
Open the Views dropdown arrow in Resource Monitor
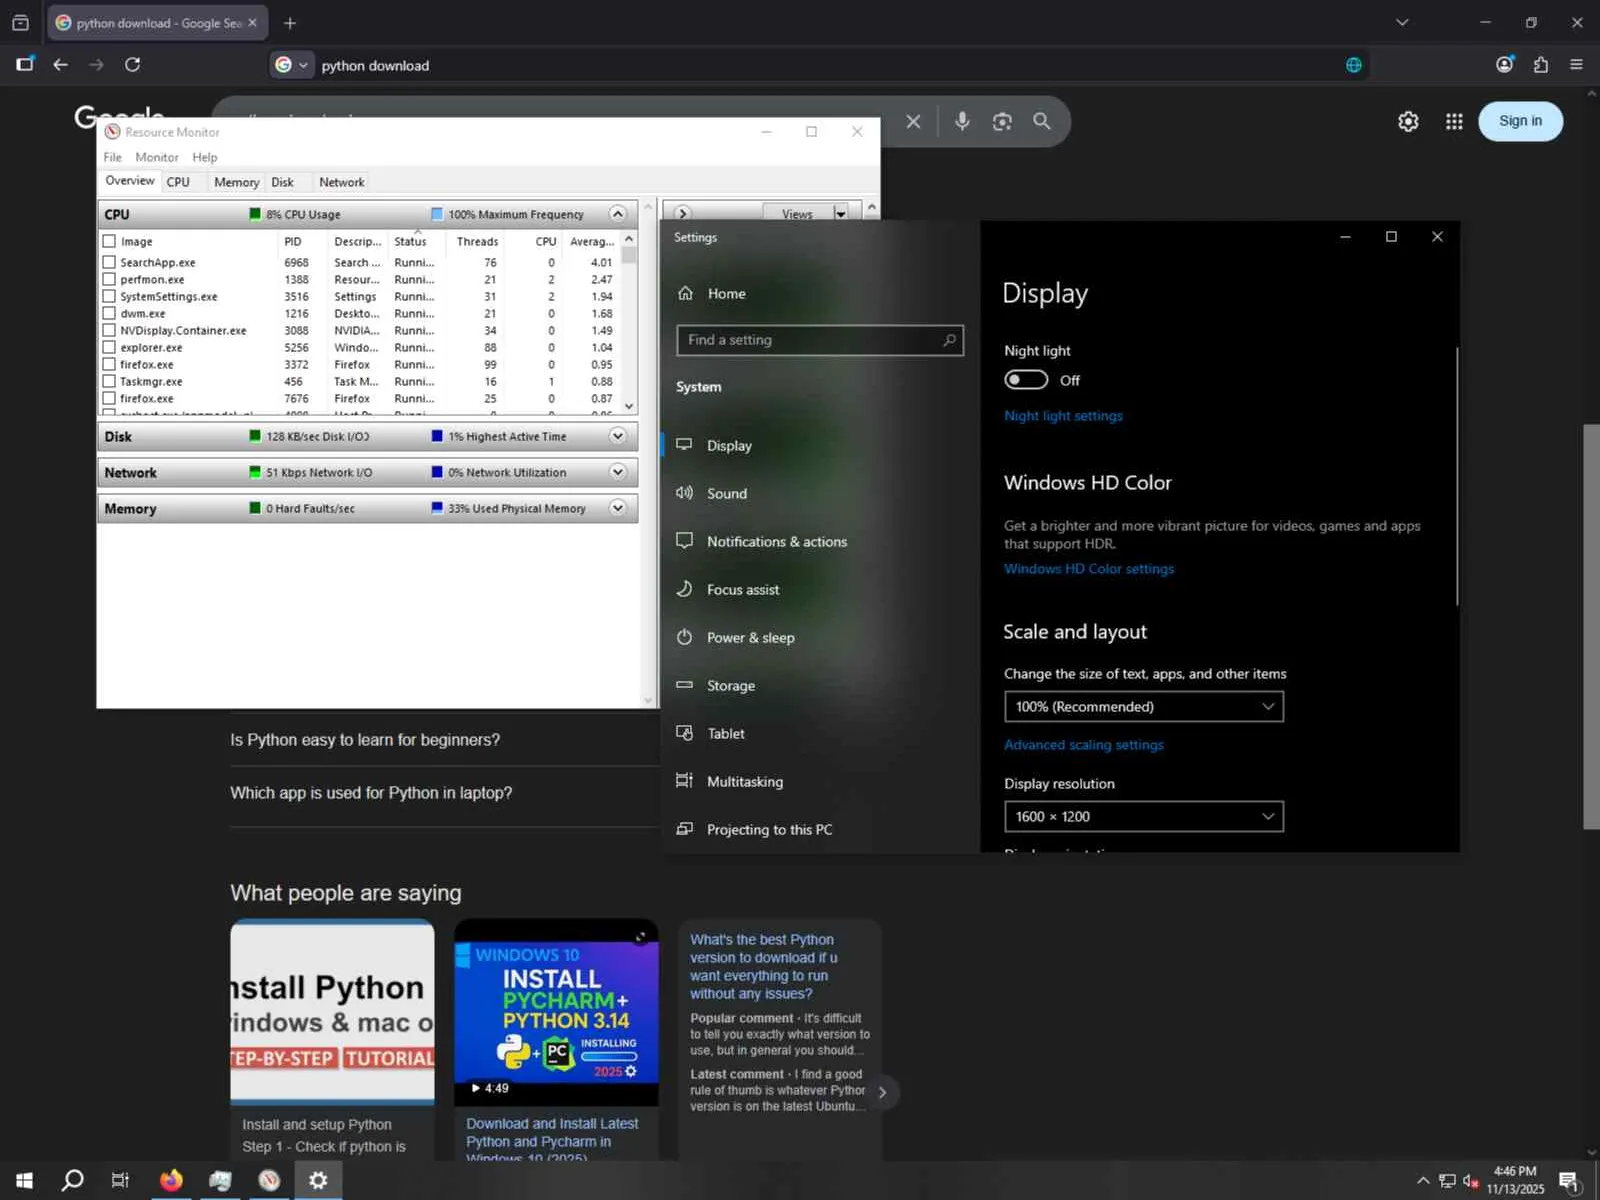(840, 214)
